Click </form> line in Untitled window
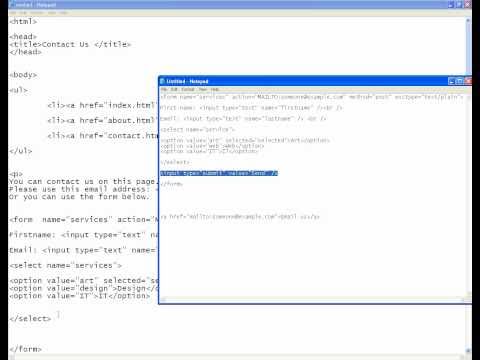This screenshot has width=480, height=360. tap(171, 184)
